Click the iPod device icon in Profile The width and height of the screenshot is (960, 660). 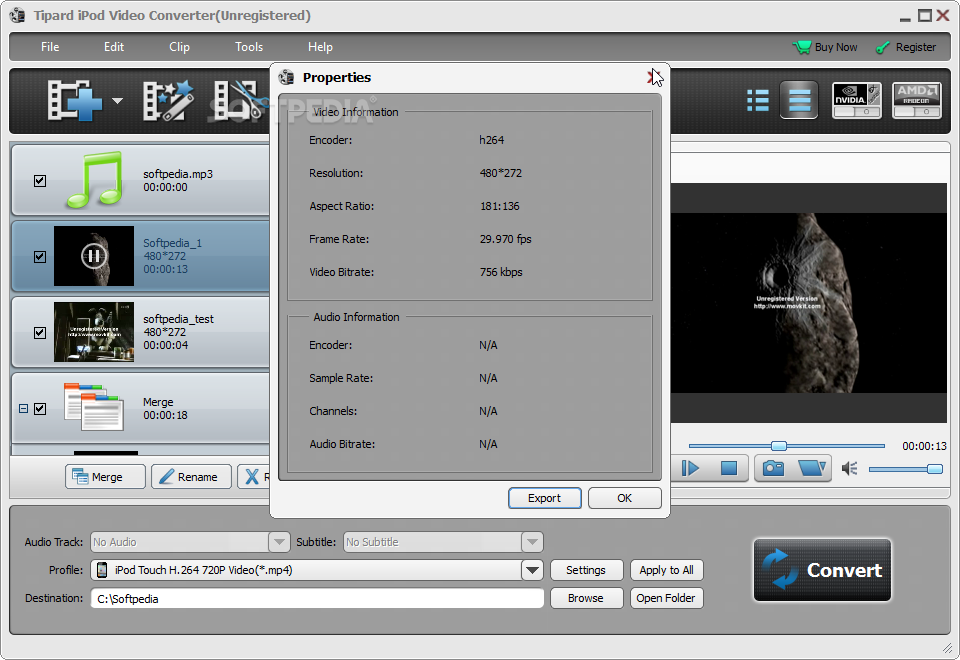click(x=102, y=570)
